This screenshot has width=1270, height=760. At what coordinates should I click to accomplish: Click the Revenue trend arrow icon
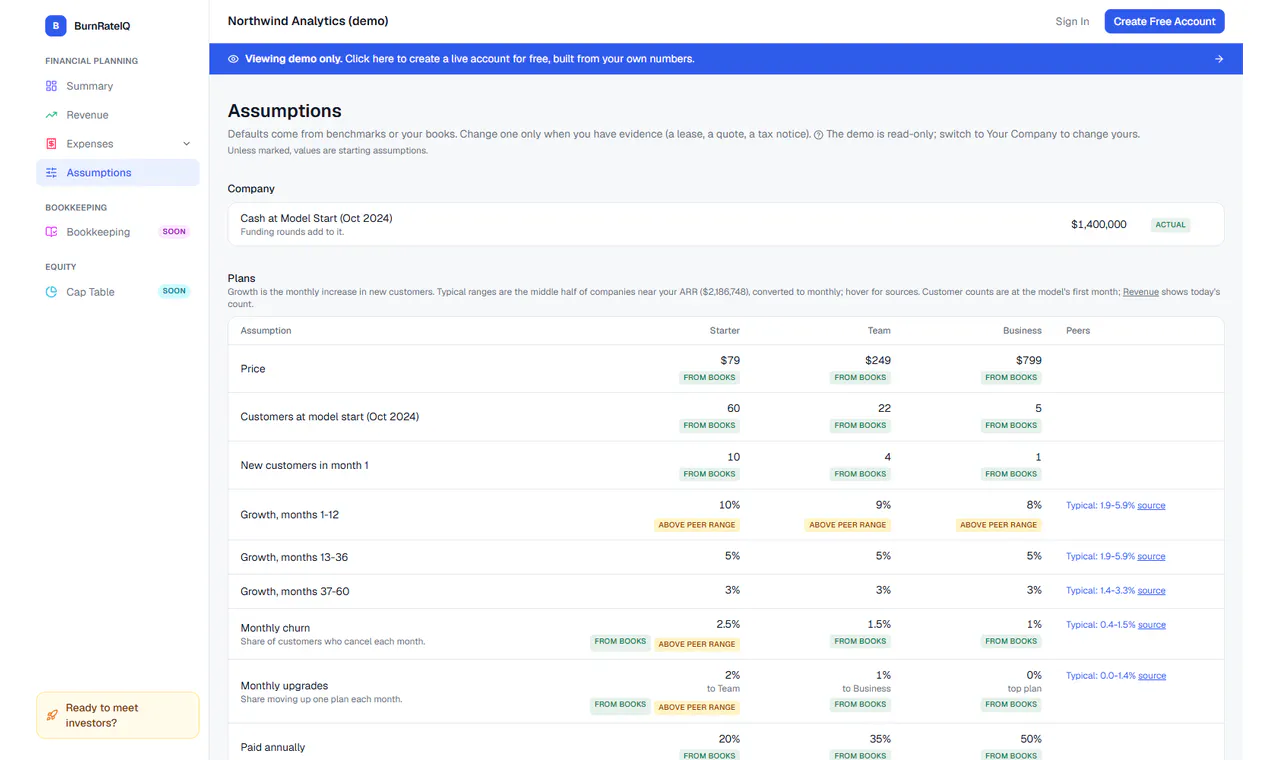[x=51, y=115]
